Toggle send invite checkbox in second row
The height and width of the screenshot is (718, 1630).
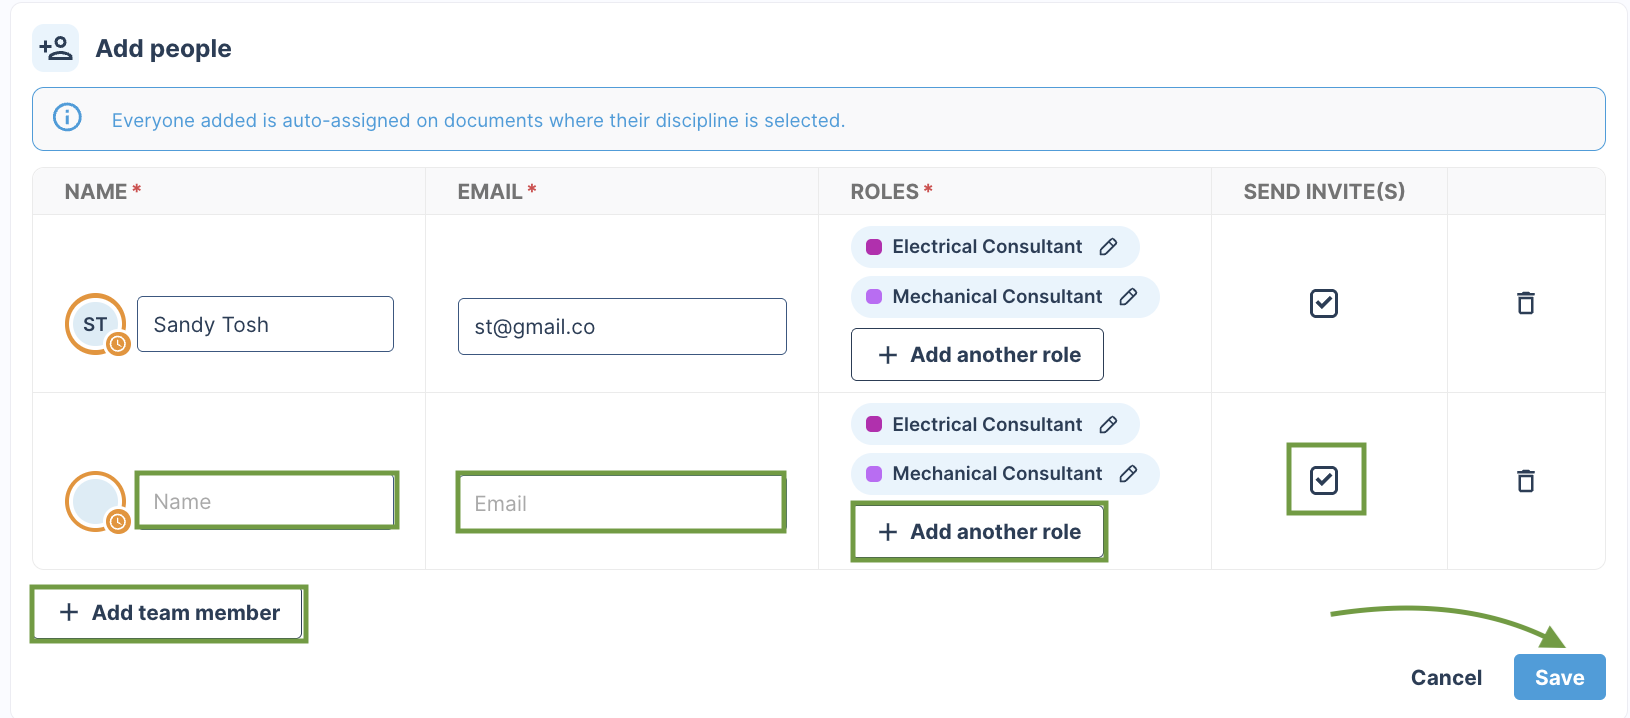point(1324,480)
